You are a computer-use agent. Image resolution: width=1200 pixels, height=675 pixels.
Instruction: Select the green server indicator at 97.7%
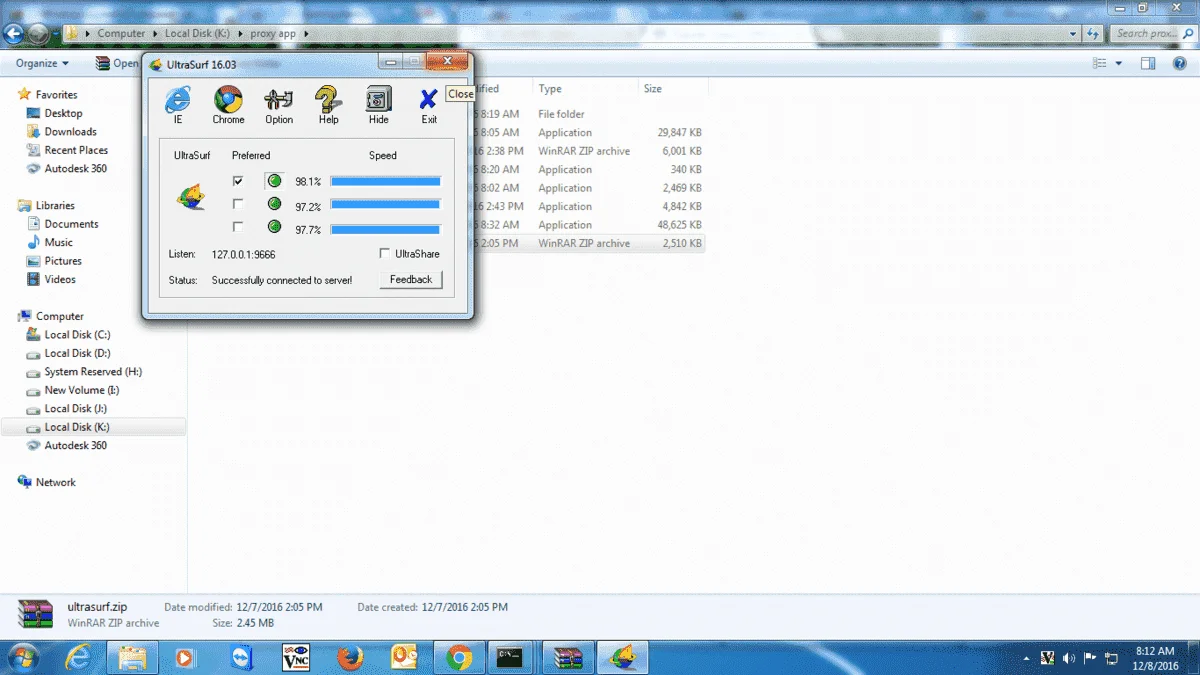click(274, 227)
